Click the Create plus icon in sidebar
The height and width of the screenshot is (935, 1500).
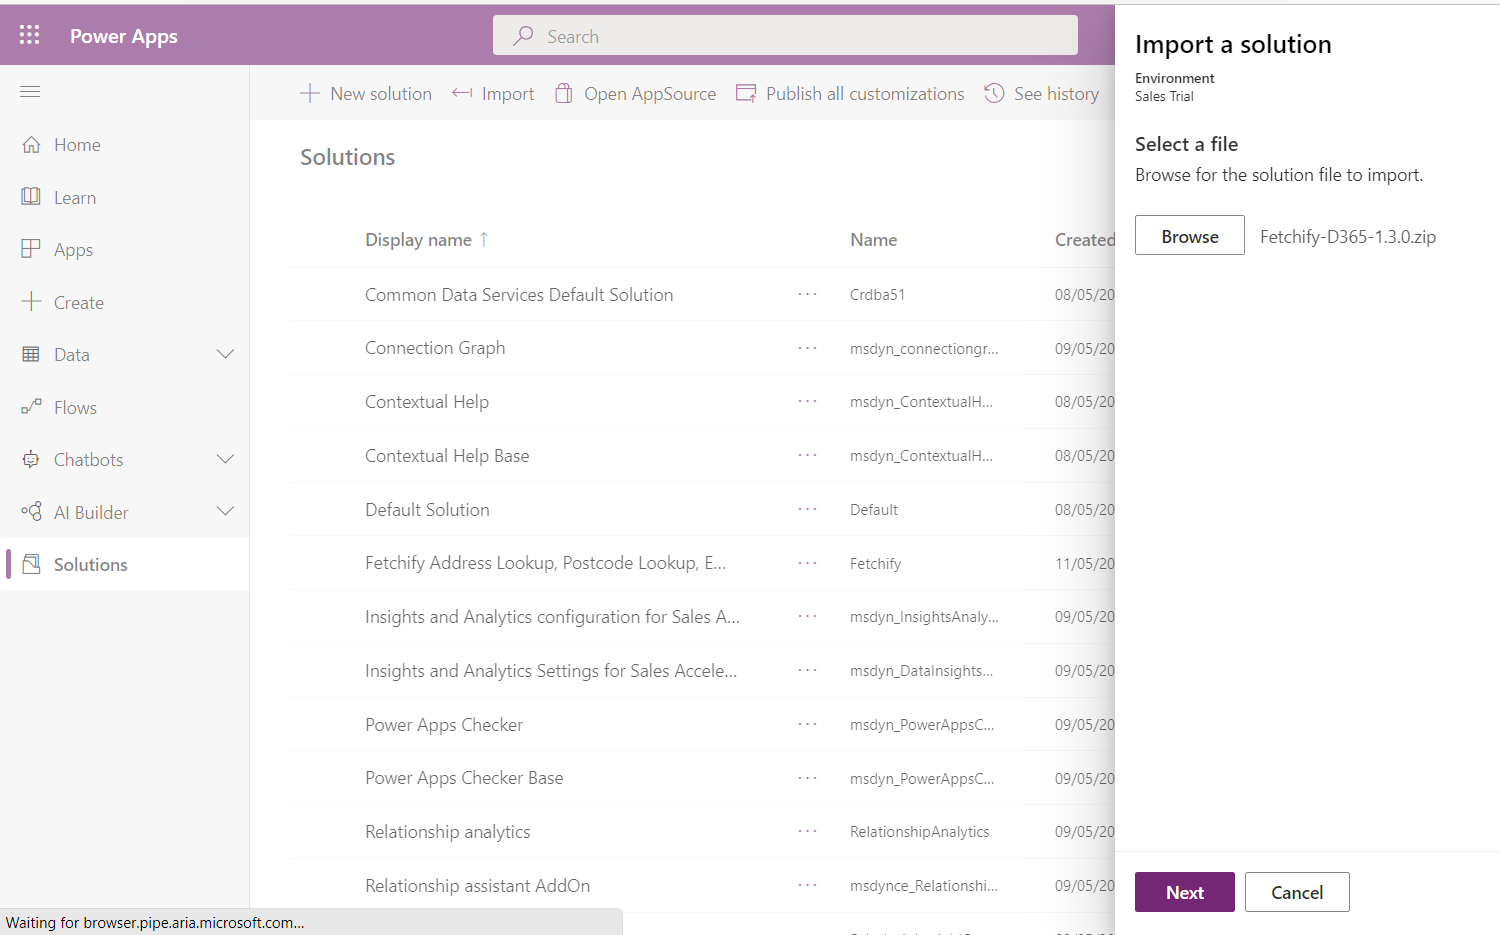[x=31, y=301]
